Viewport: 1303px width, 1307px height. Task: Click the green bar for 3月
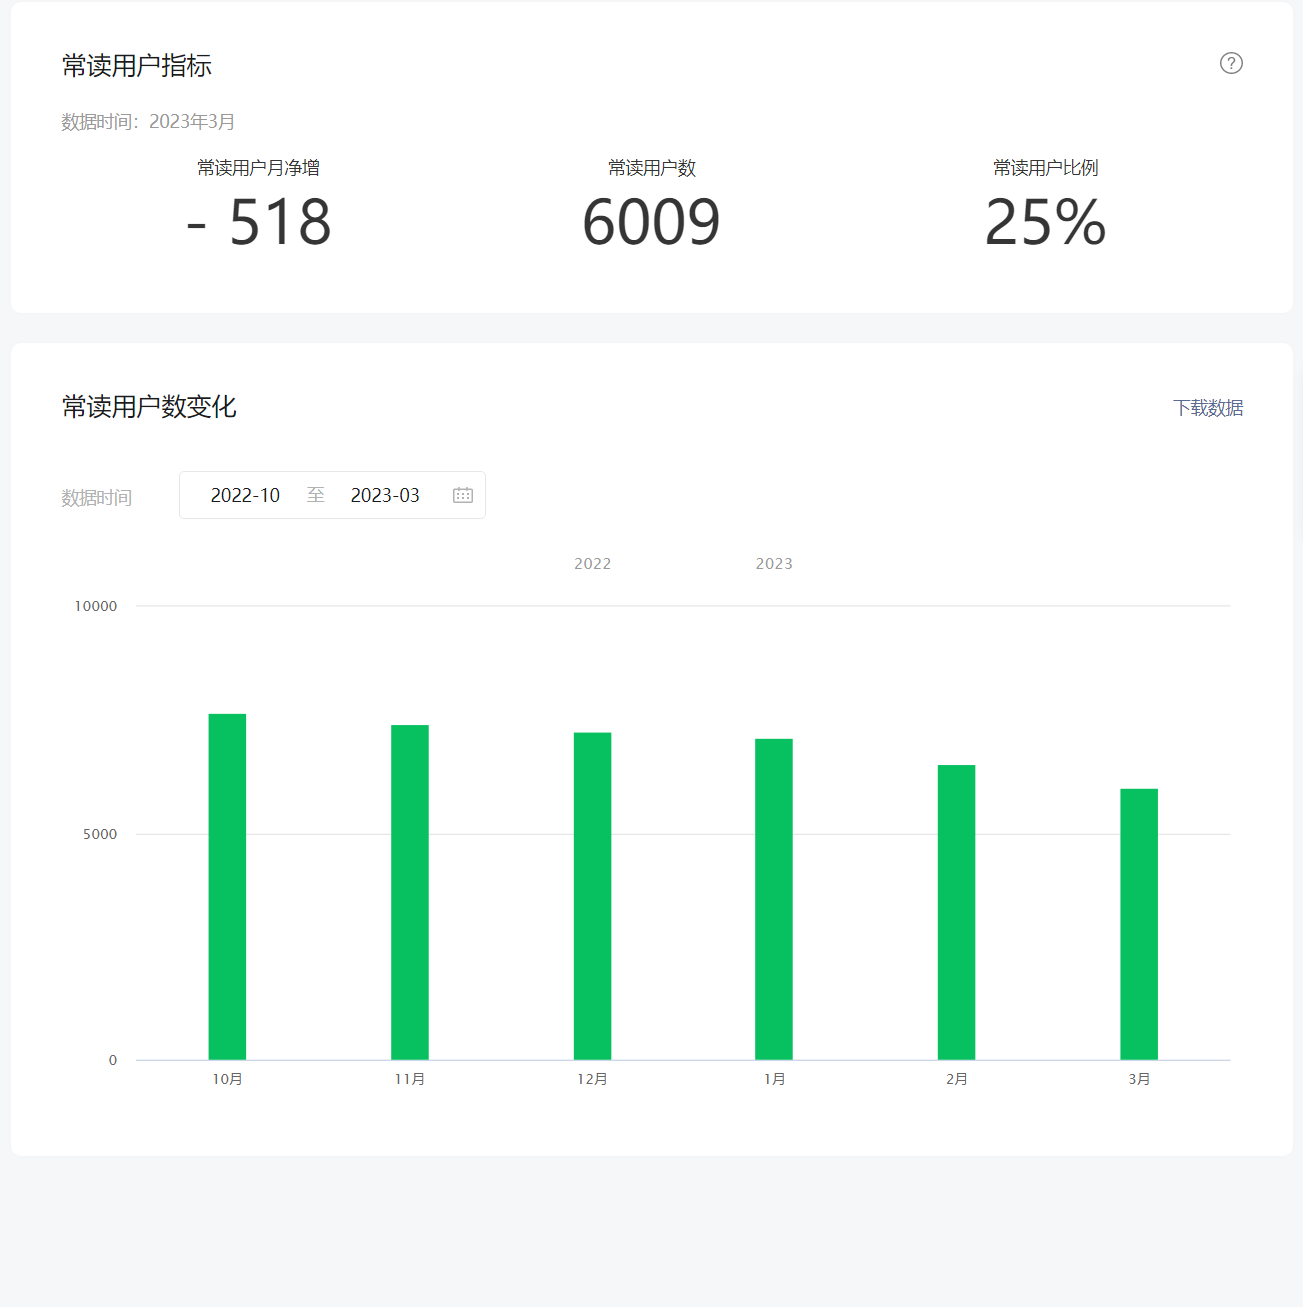point(1139,924)
